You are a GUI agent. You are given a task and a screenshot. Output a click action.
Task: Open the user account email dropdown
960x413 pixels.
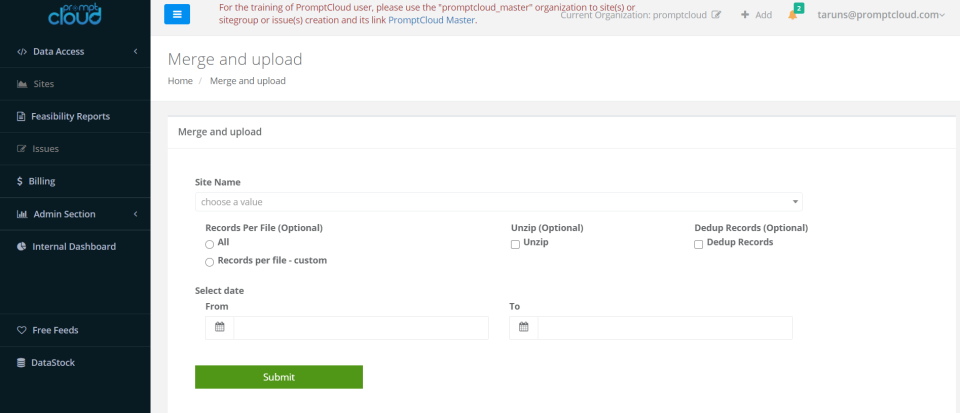(881, 15)
